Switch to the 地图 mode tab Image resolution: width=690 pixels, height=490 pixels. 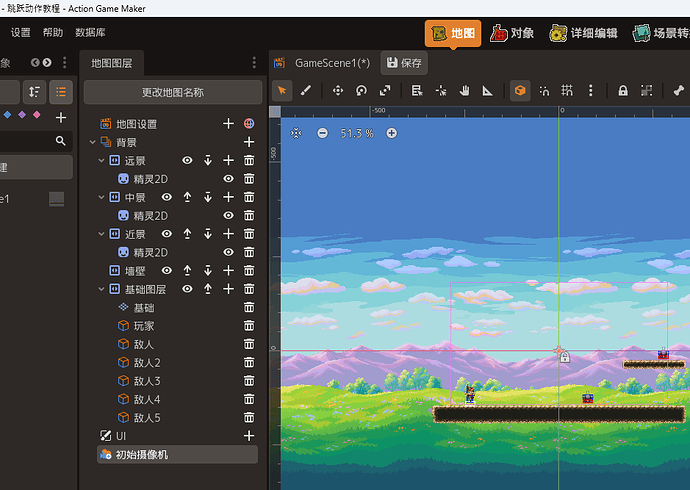coord(453,33)
